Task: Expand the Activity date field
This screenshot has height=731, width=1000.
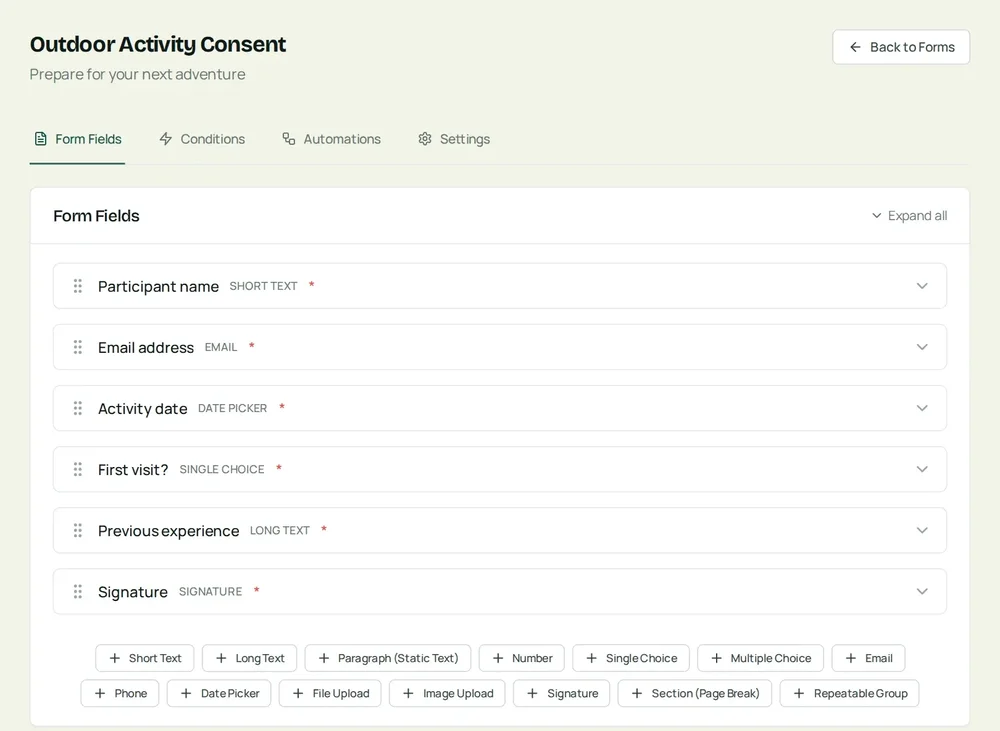Action: pyautogui.click(x=922, y=408)
